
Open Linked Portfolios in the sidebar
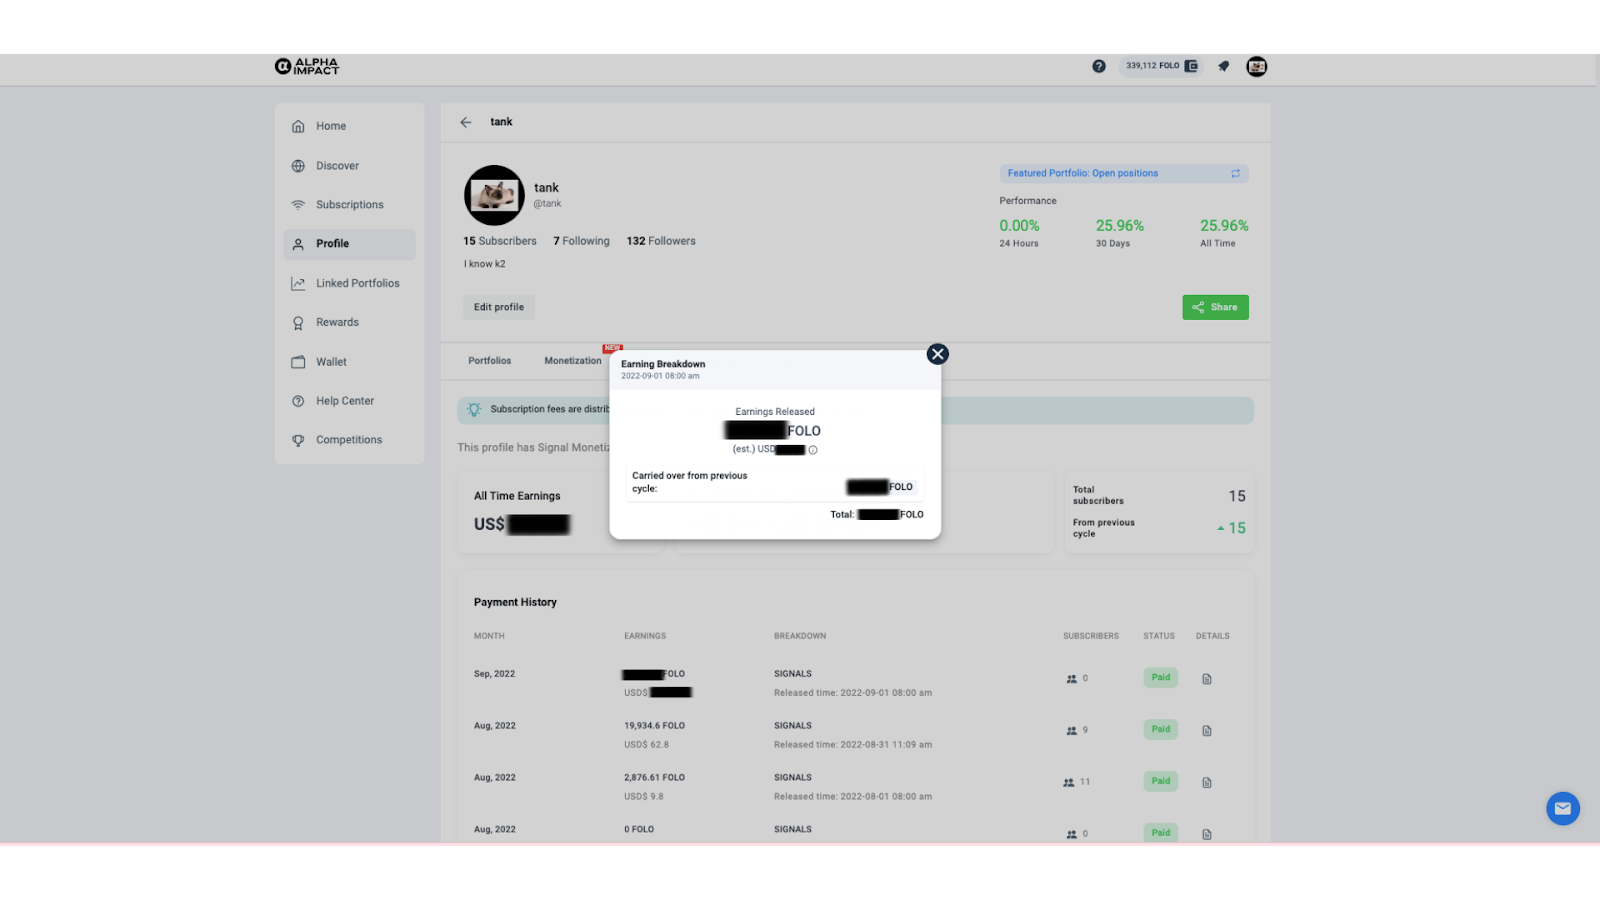point(349,283)
